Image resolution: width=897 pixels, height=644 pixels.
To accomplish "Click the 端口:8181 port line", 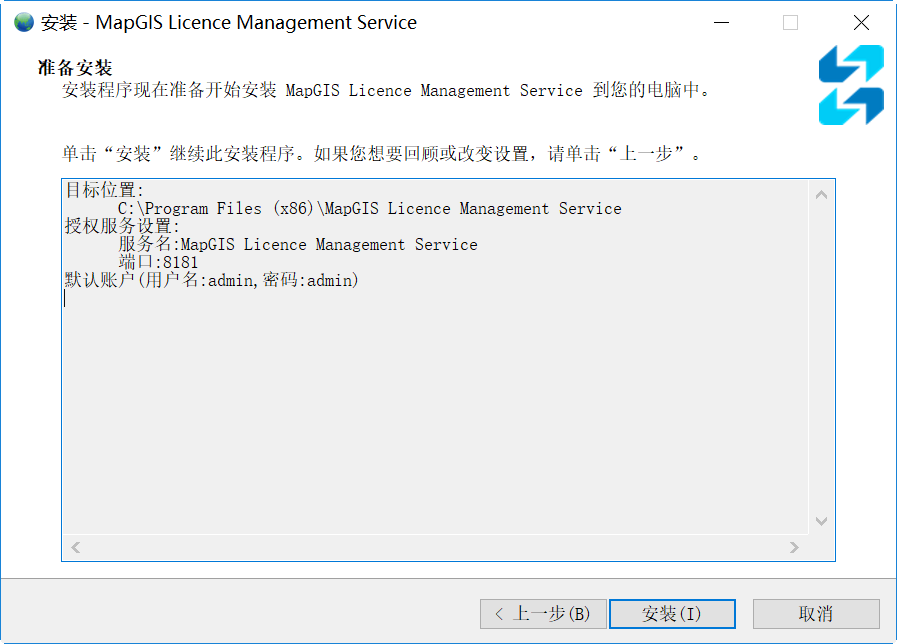I will 158,263.
